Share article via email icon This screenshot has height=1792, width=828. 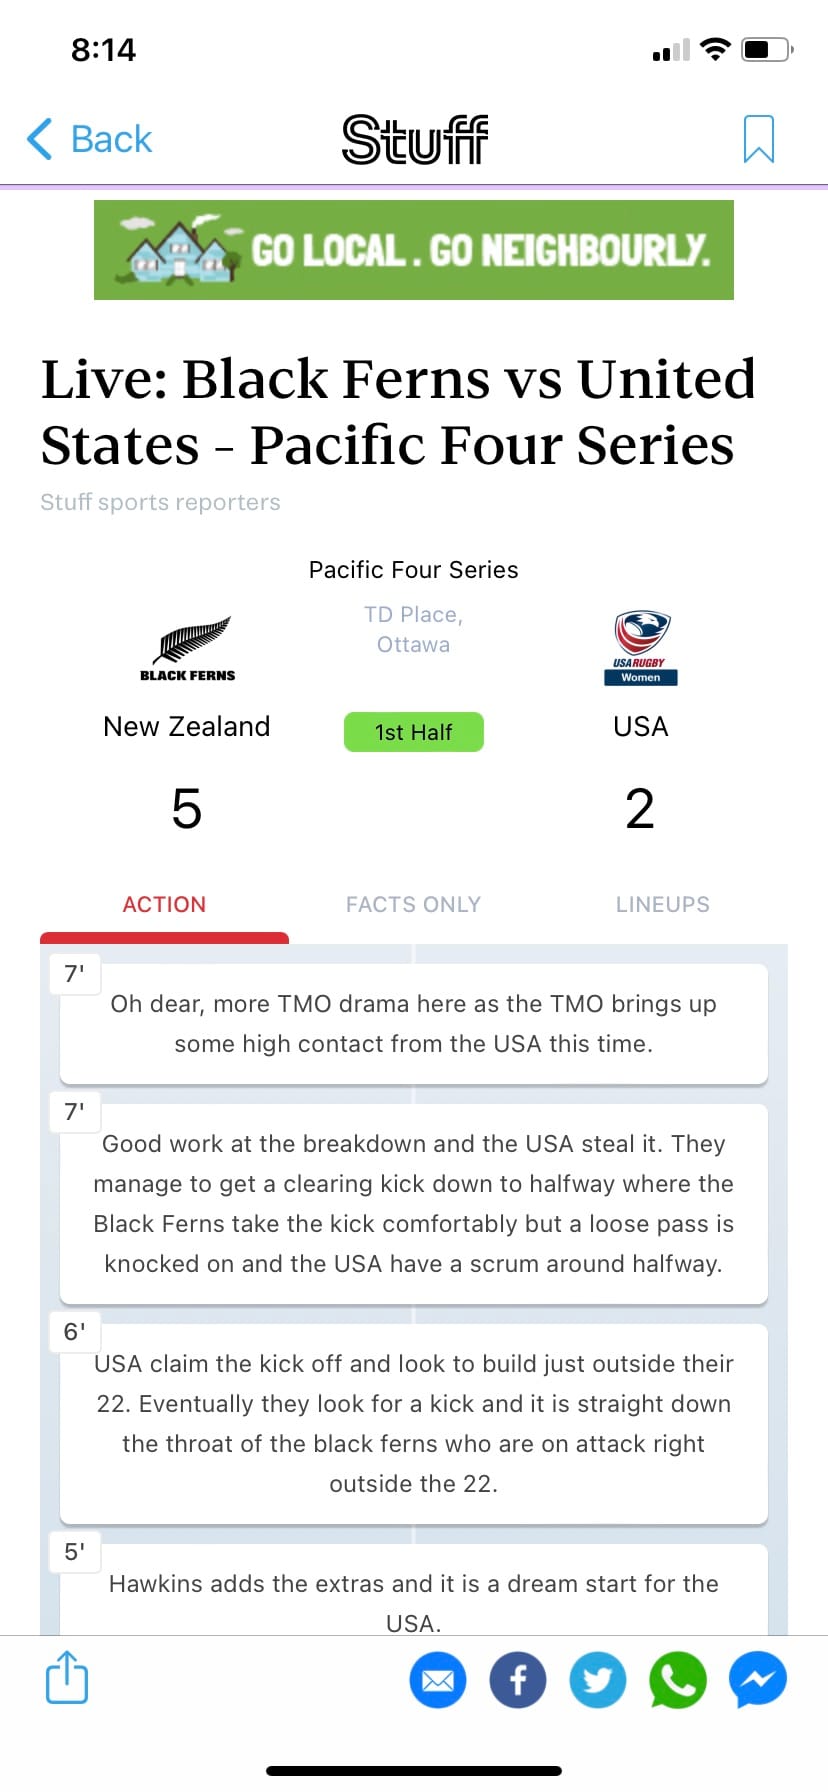438,1680
